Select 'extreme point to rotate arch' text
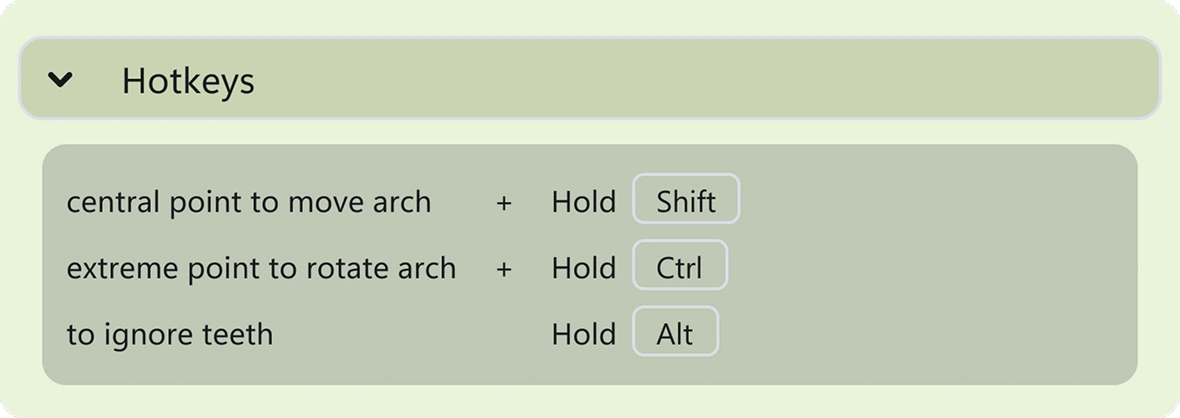 click(x=261, y=269)
